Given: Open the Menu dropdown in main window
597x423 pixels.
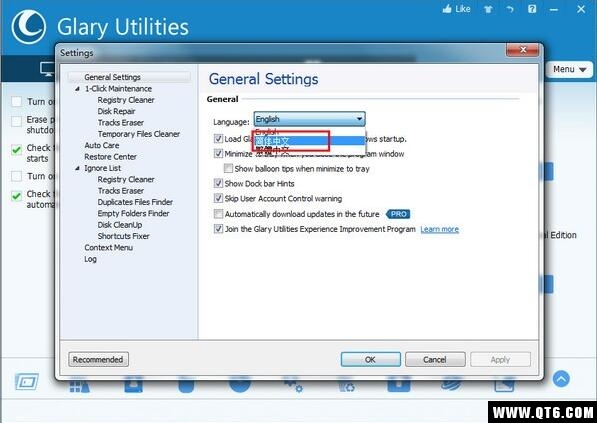Looking at the screenshot, I should (569, 69).
